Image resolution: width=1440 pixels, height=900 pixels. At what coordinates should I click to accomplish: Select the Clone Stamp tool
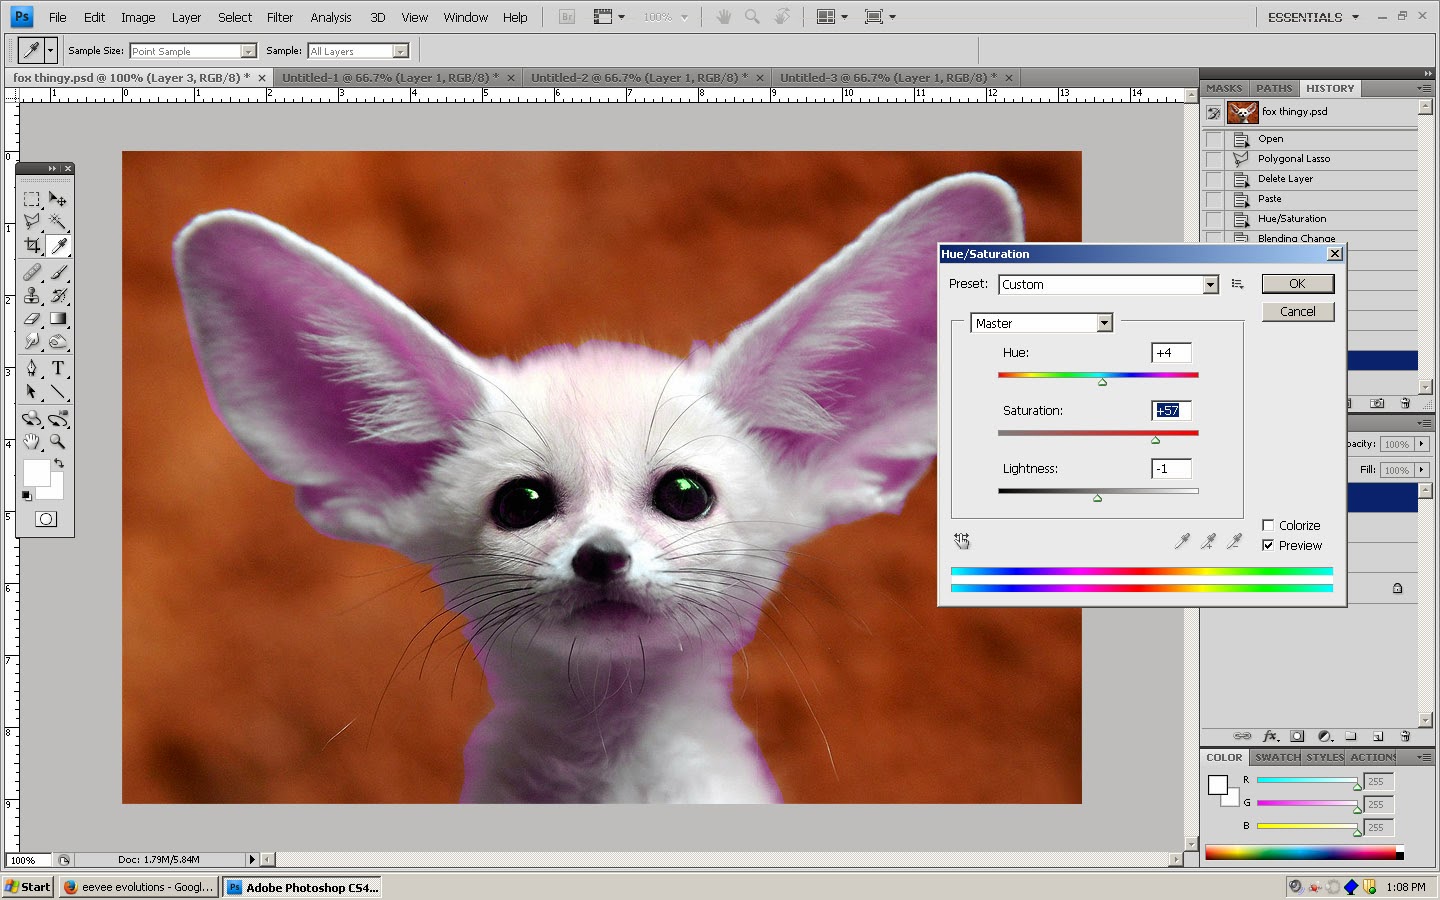tap(32, 295)
